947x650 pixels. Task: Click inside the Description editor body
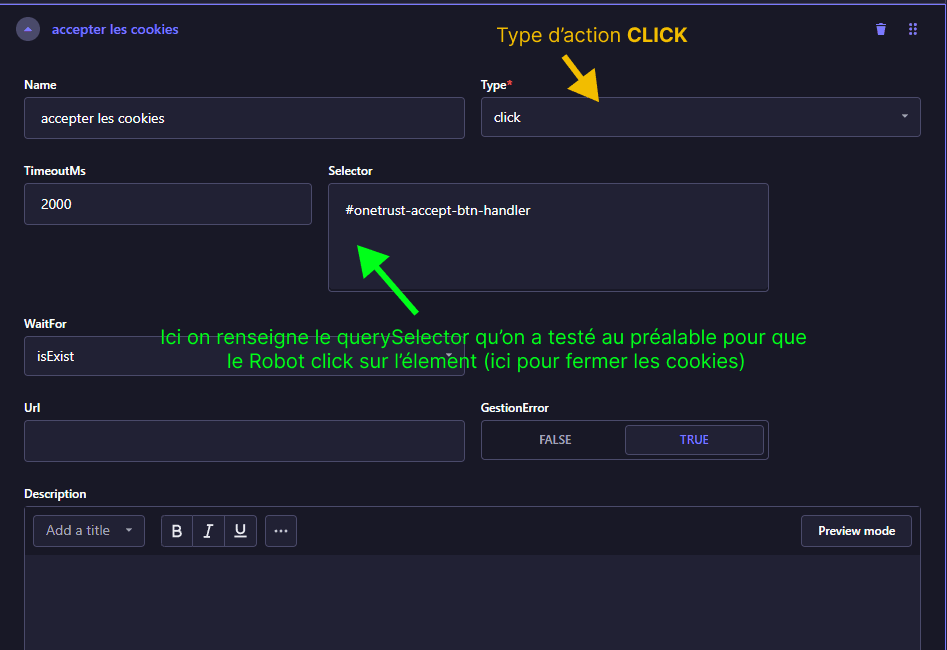click(472, 600)
